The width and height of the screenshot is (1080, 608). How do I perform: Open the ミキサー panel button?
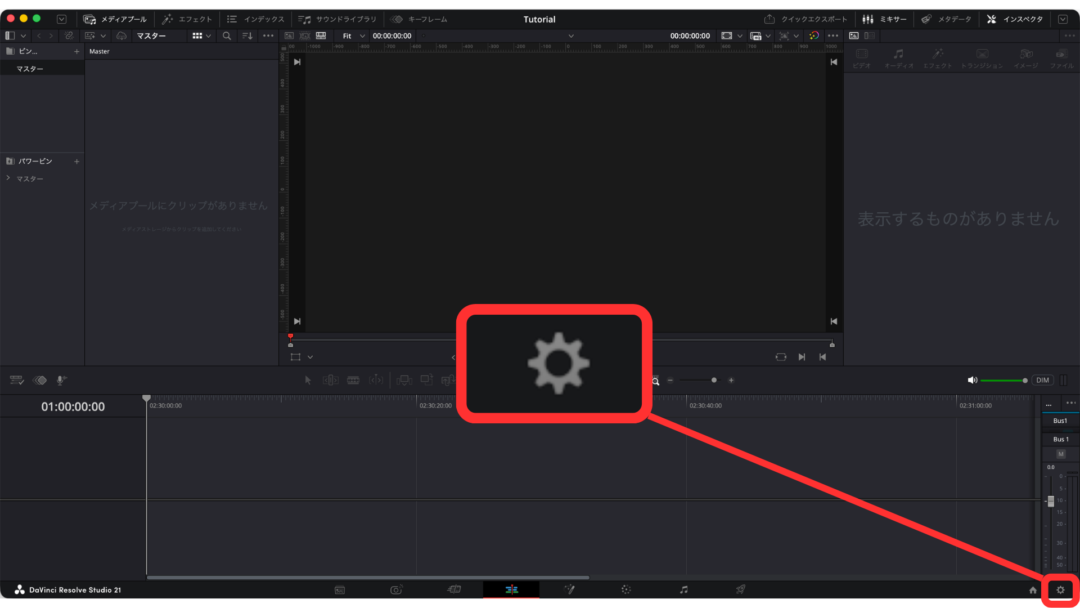[x=885, y=19]
